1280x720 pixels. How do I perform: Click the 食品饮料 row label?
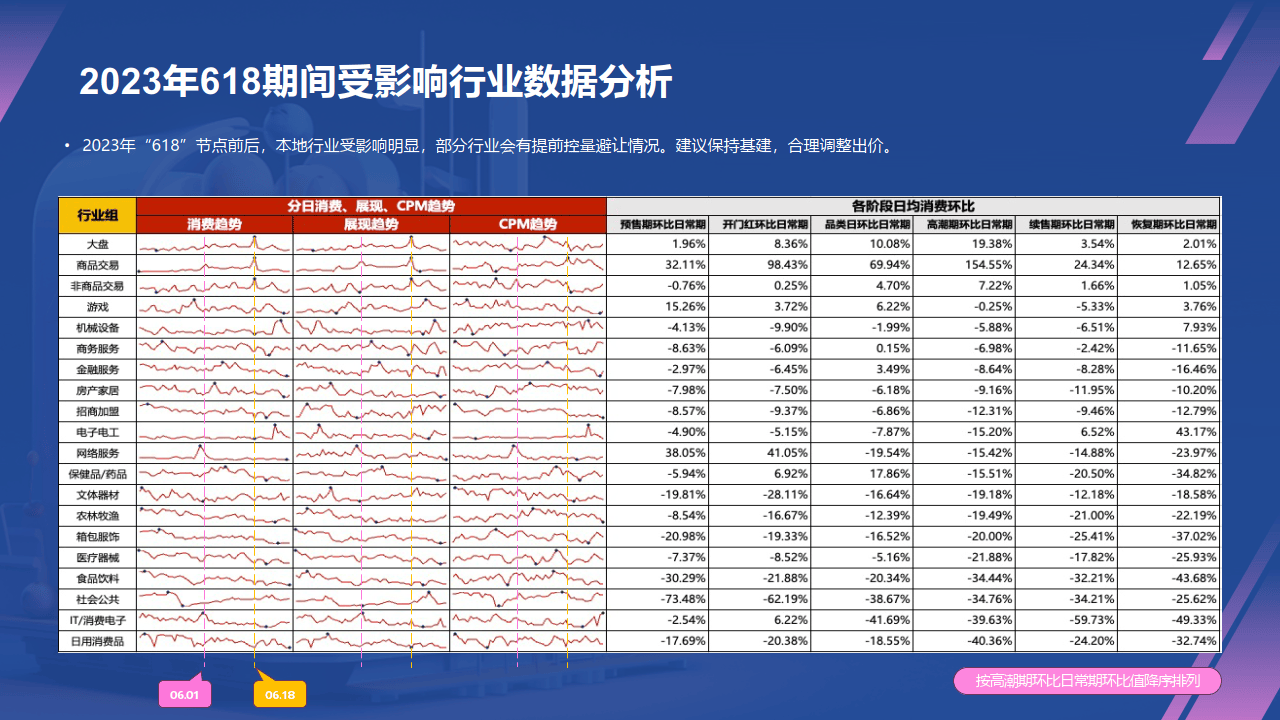click(x=98, y=578)
